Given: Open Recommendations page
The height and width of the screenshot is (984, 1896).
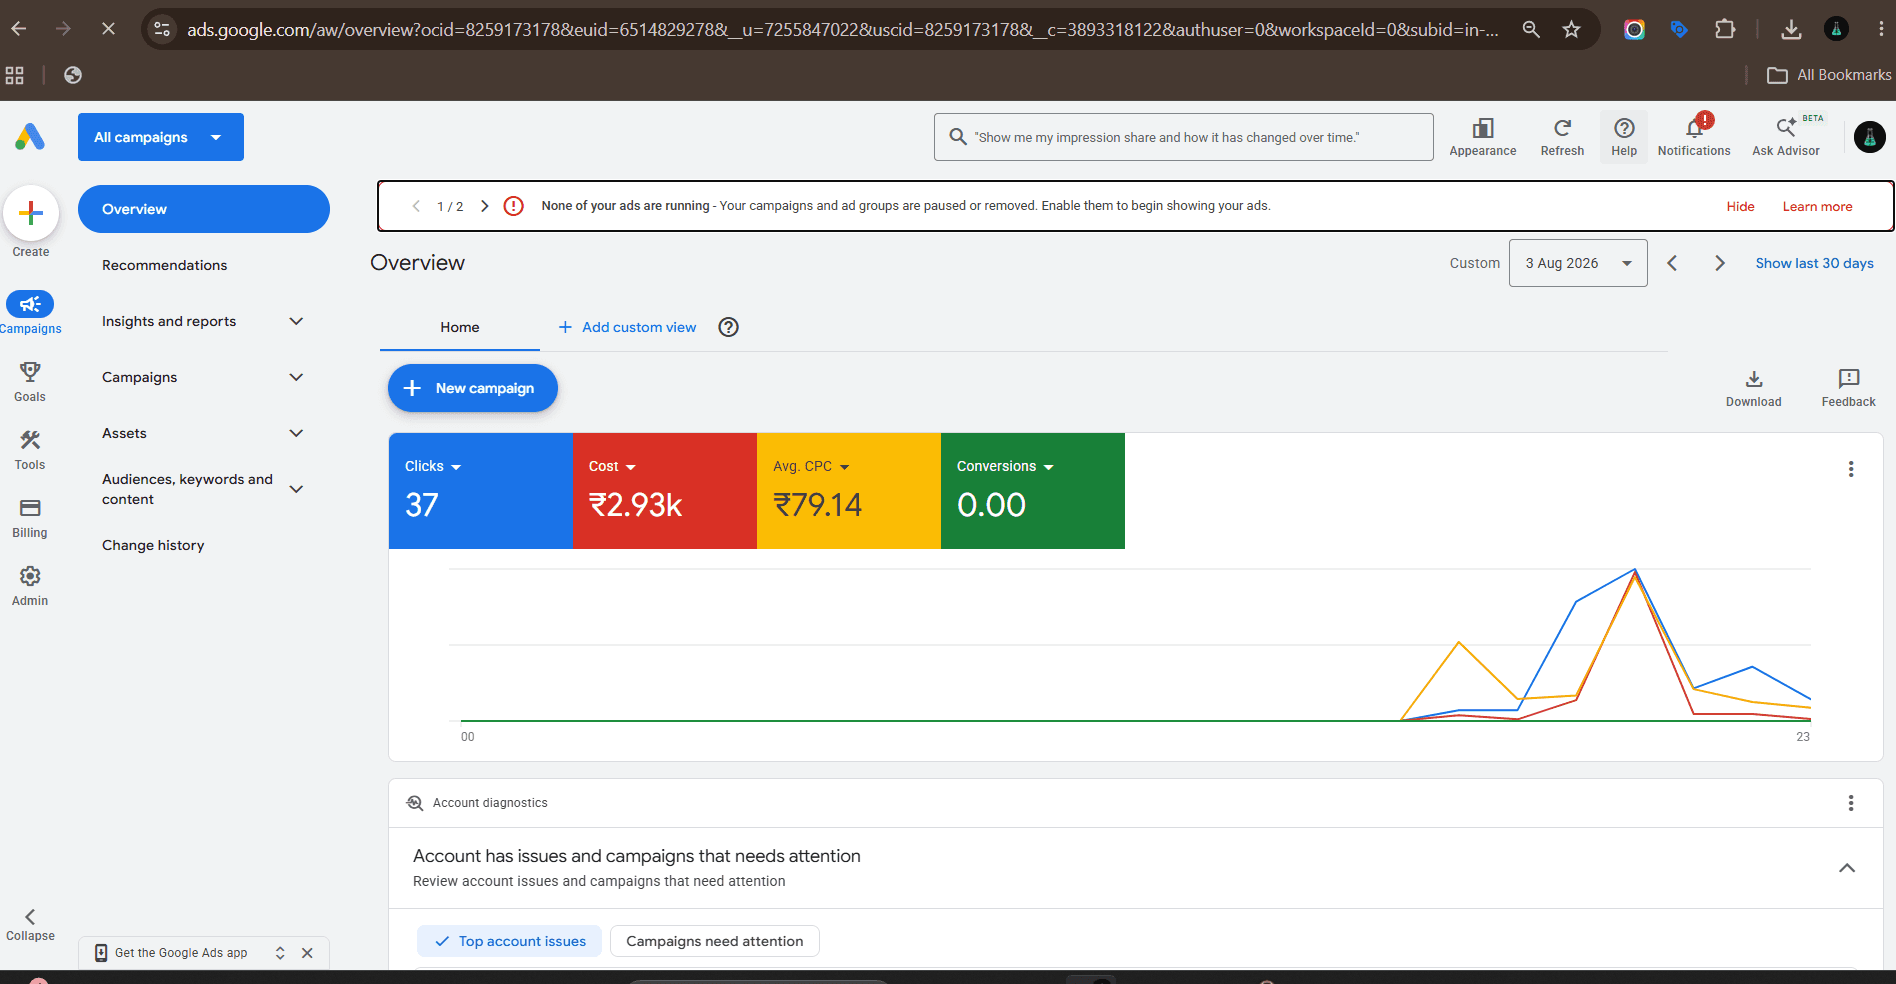Looking at the screenshot, I should (164, 265).
